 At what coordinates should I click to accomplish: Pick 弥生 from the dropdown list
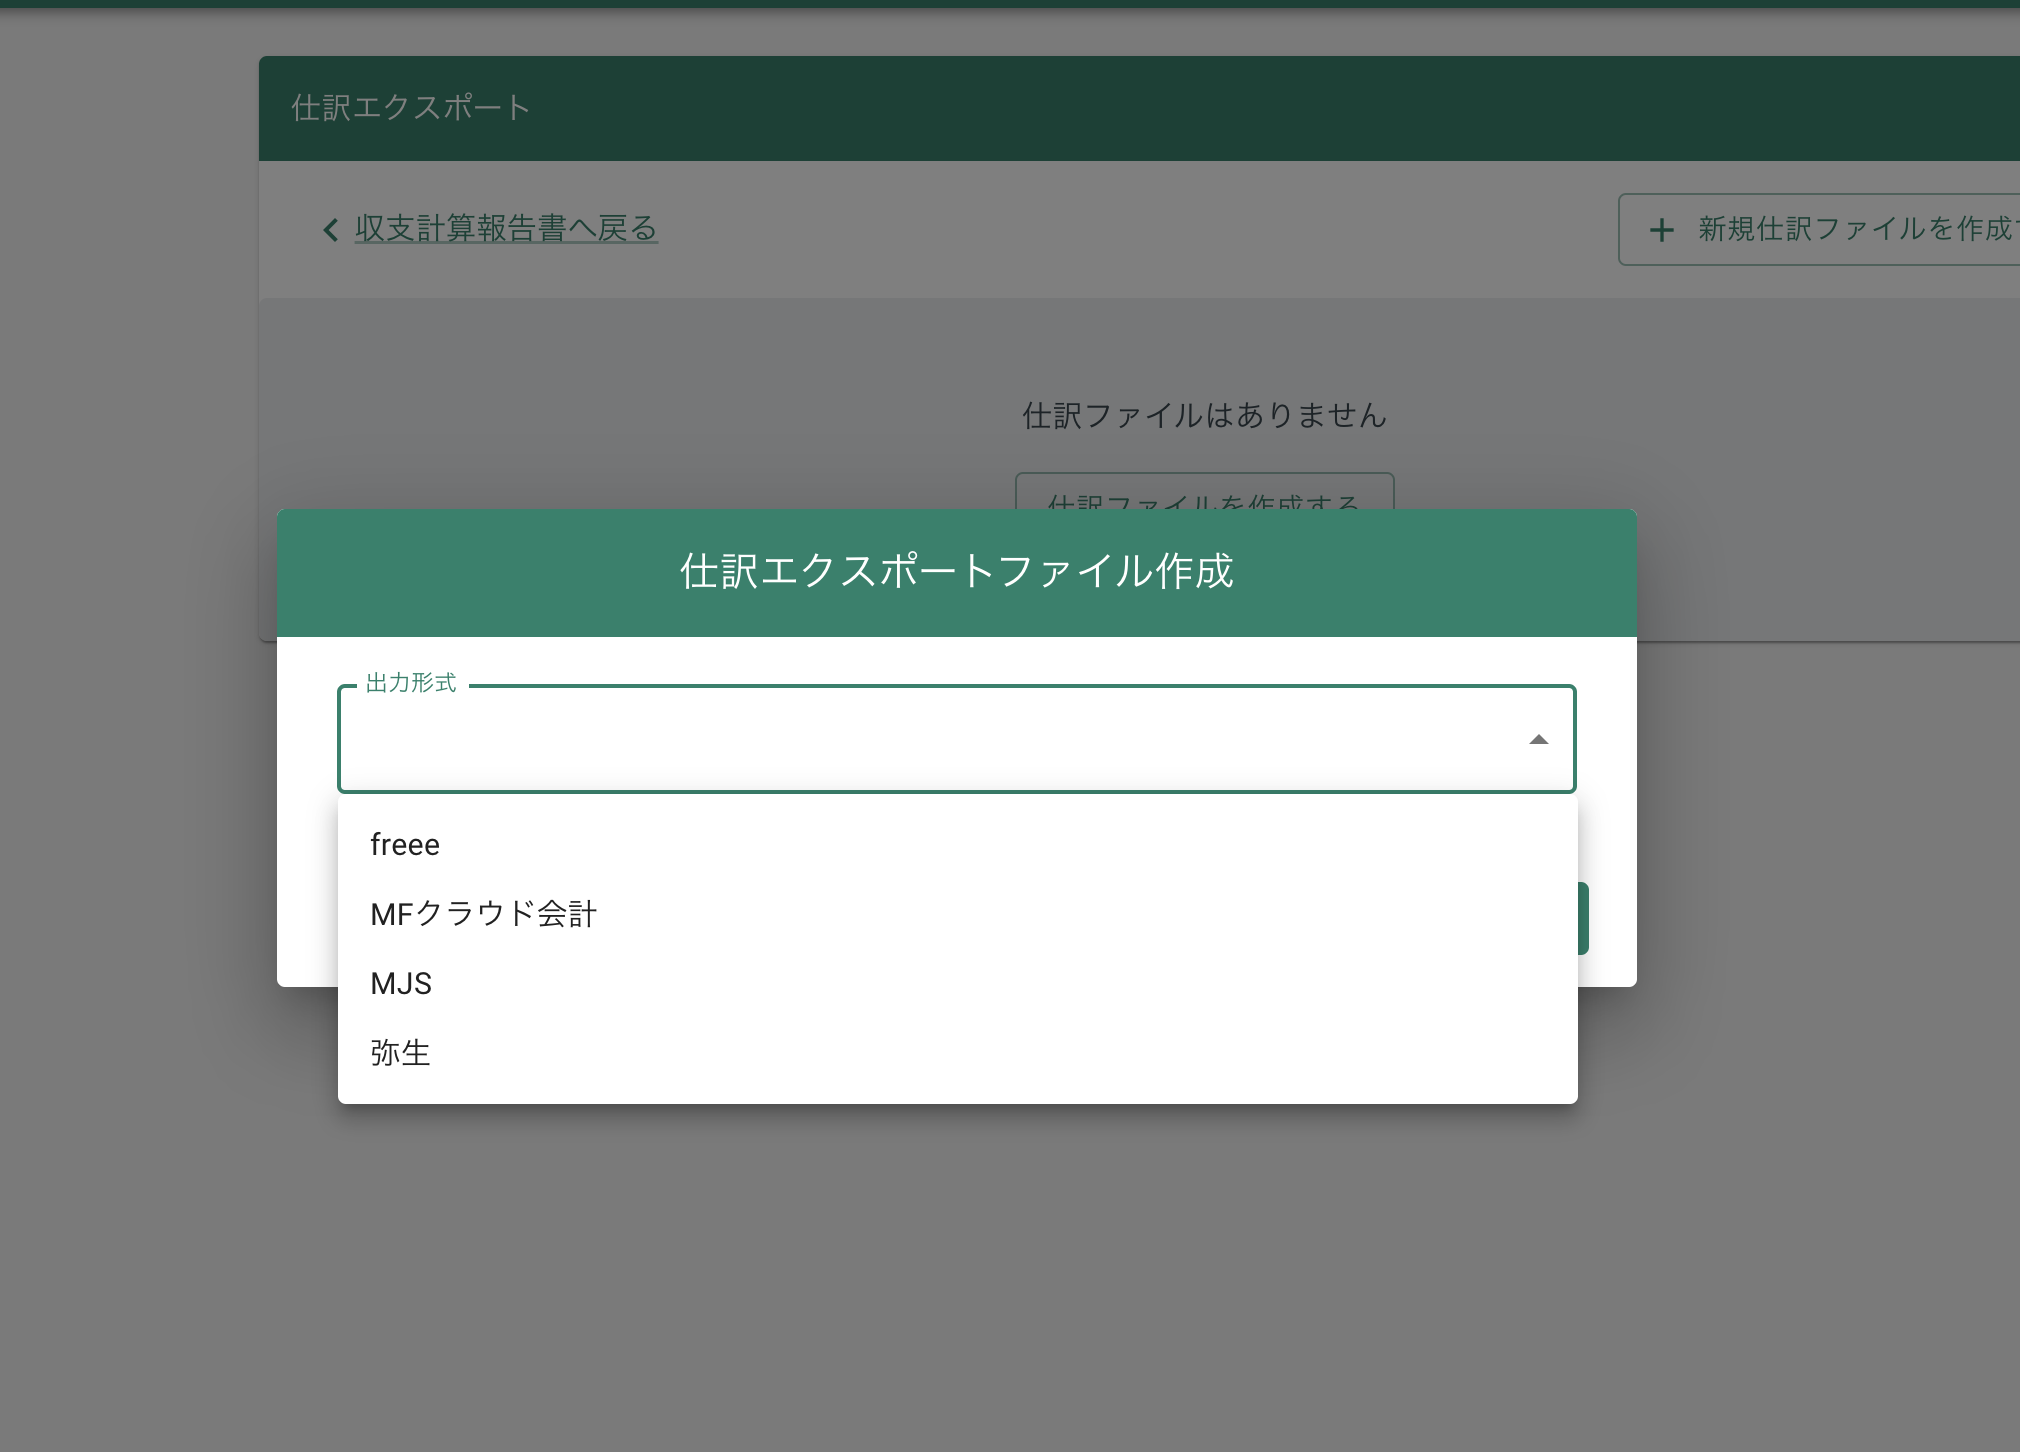click(x=957, y=1052)
